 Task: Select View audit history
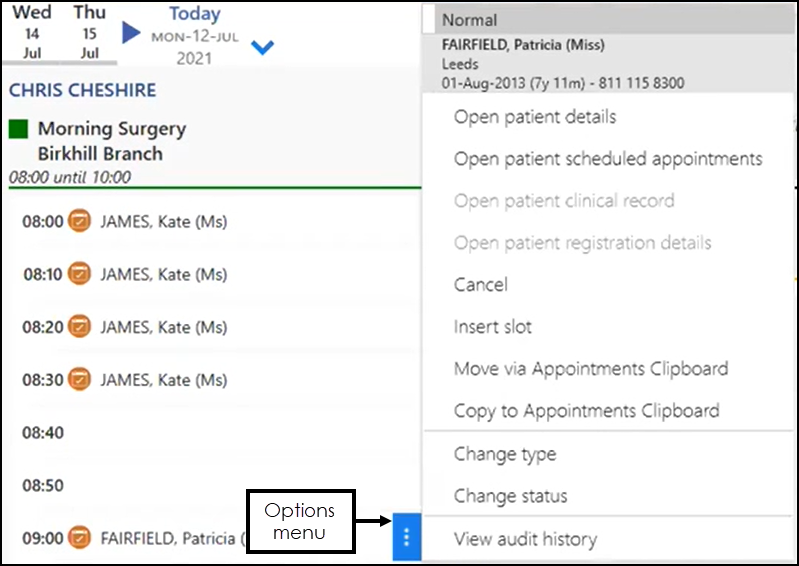[x=525, y=540]
